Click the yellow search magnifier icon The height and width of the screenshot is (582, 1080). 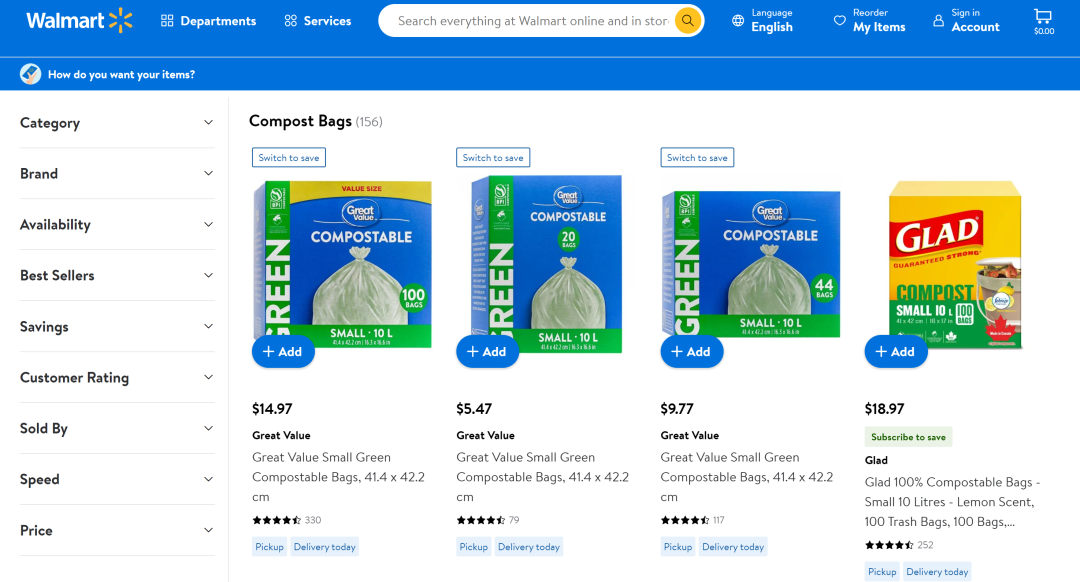pyautogui.click(x=687, y=21)
